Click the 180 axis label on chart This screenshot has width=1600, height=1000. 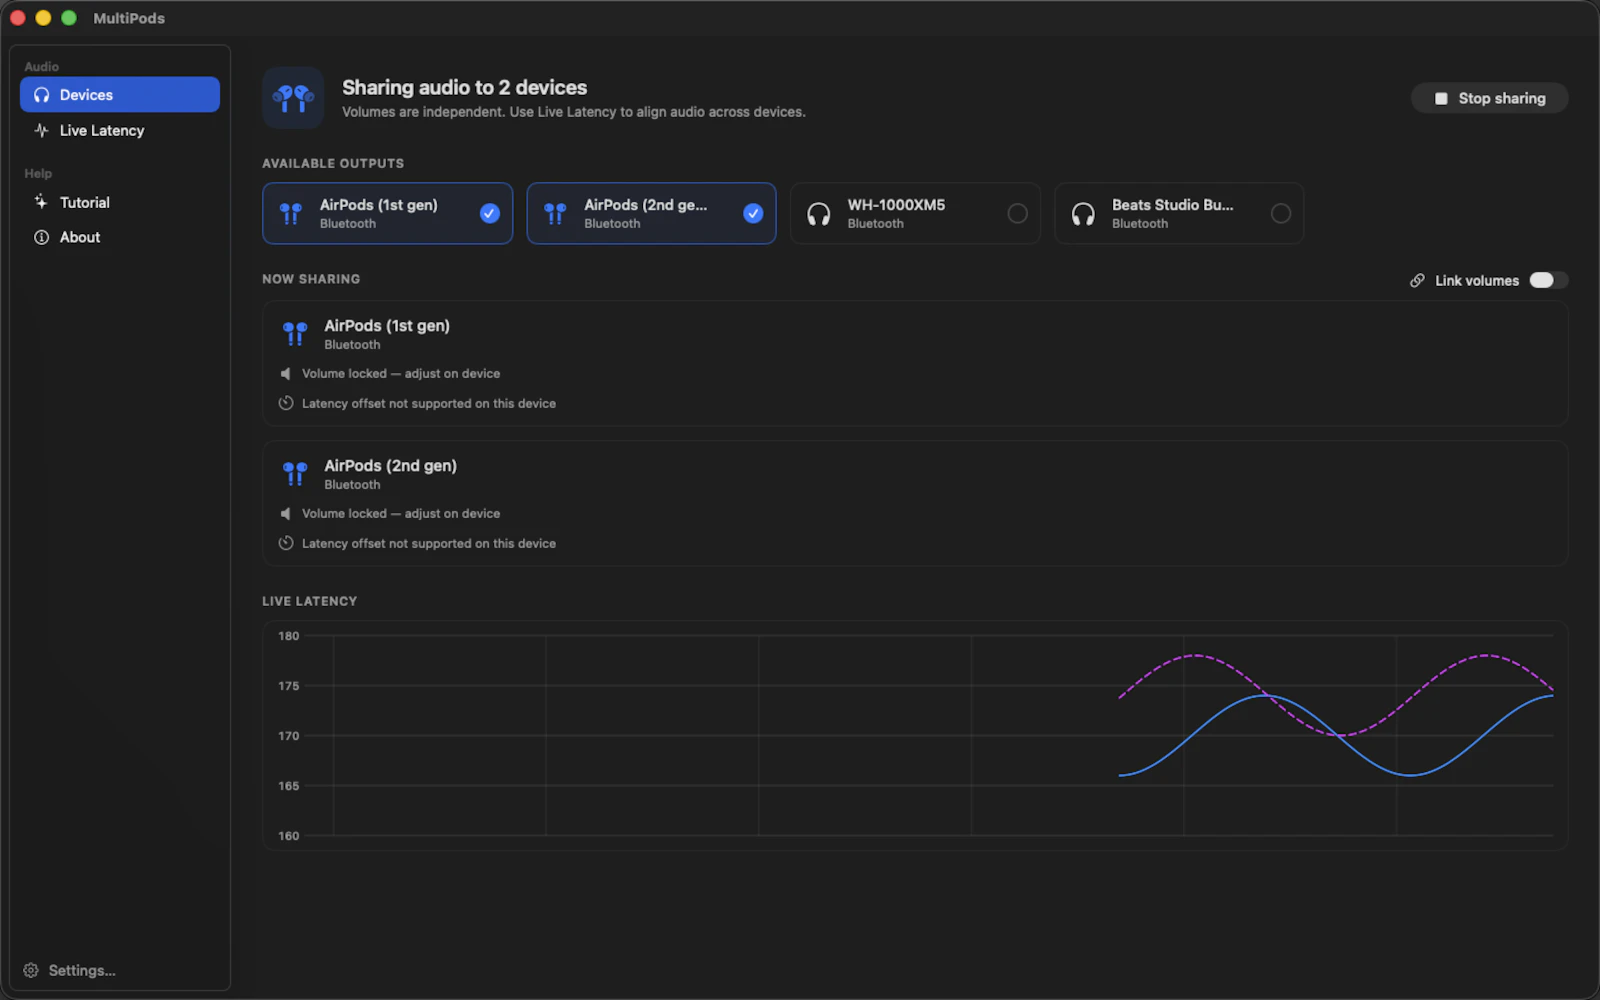pos(288,636)
